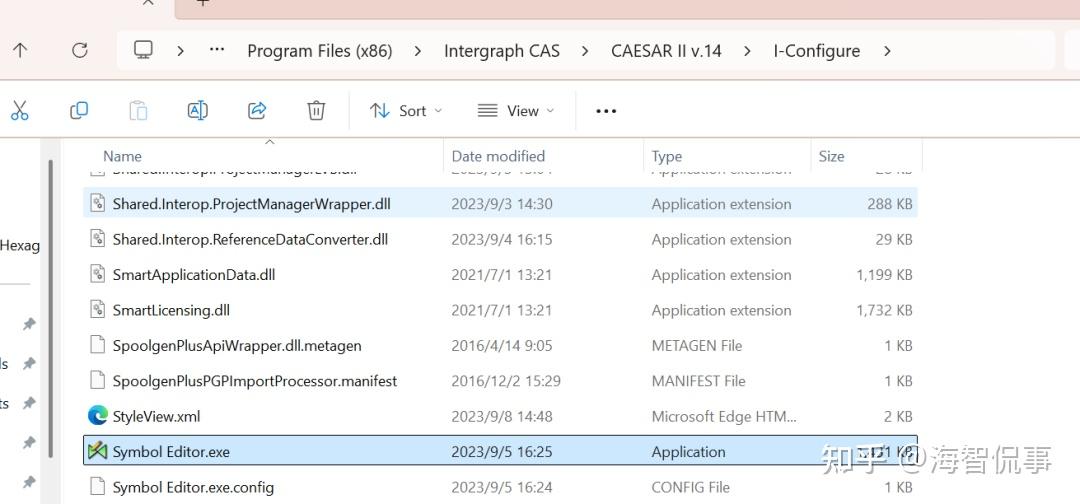Click the This PC monitor icon
Screen dimensions: 1080x504
[x=143, y=50]
